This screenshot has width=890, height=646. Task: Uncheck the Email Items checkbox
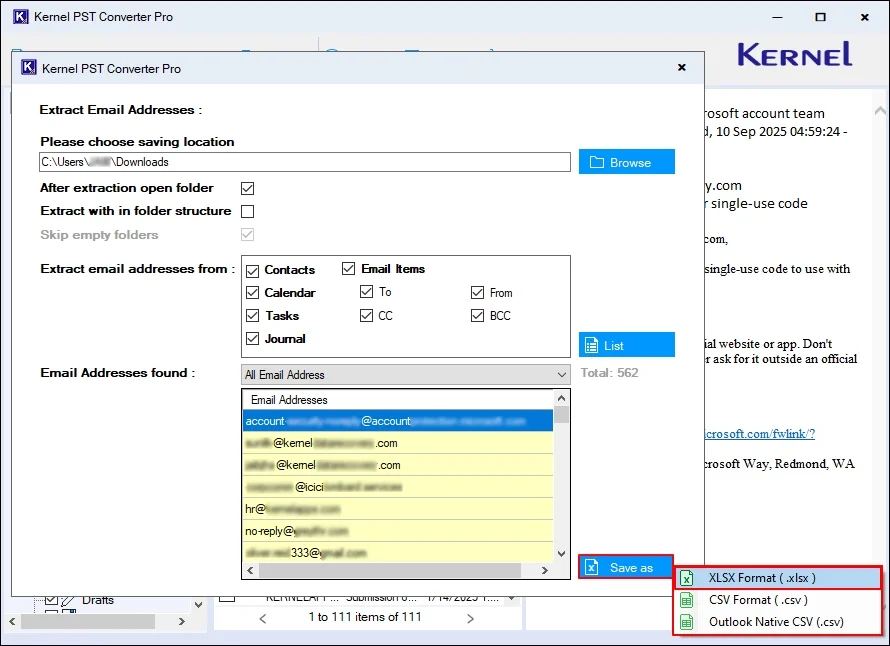click(x=349, y=269)
